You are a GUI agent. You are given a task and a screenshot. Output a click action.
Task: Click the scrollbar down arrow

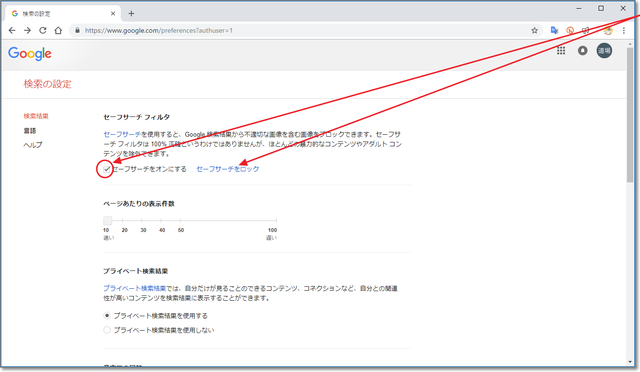point(630,362)
